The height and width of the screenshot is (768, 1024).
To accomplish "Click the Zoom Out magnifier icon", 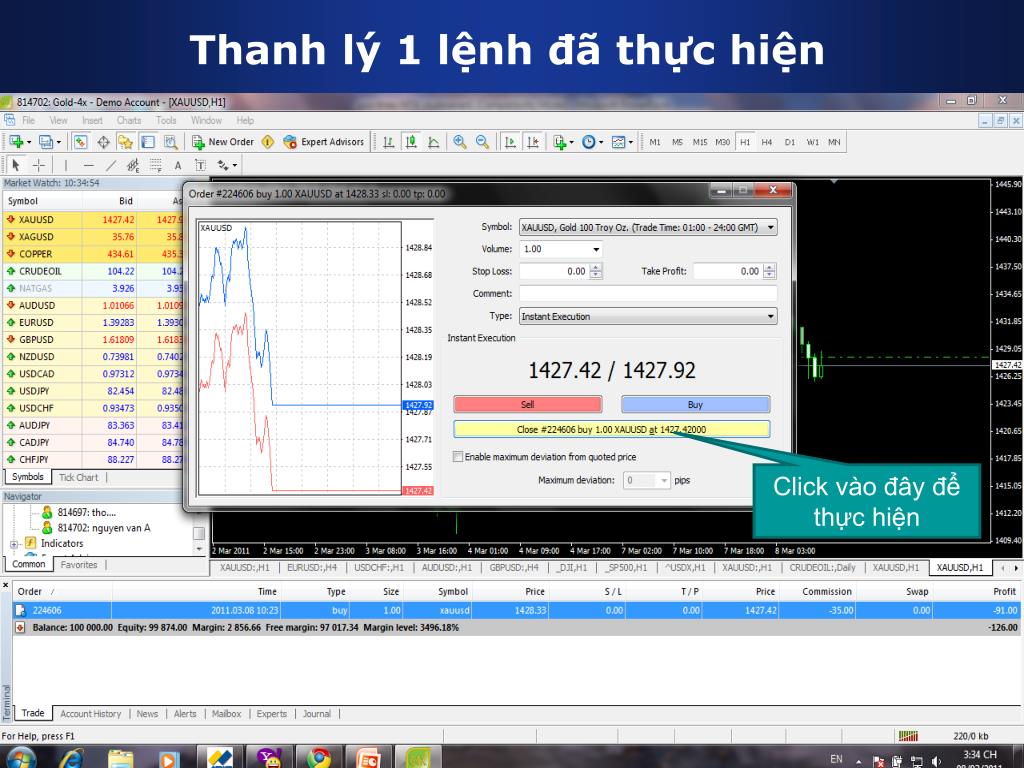I will pos(483,142).
